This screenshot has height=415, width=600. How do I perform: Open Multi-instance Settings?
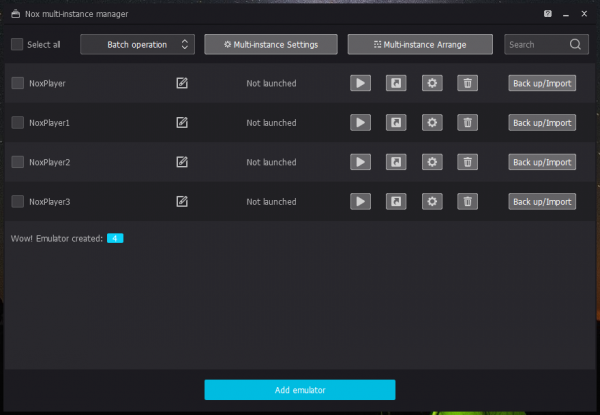(x=271, y=44)
